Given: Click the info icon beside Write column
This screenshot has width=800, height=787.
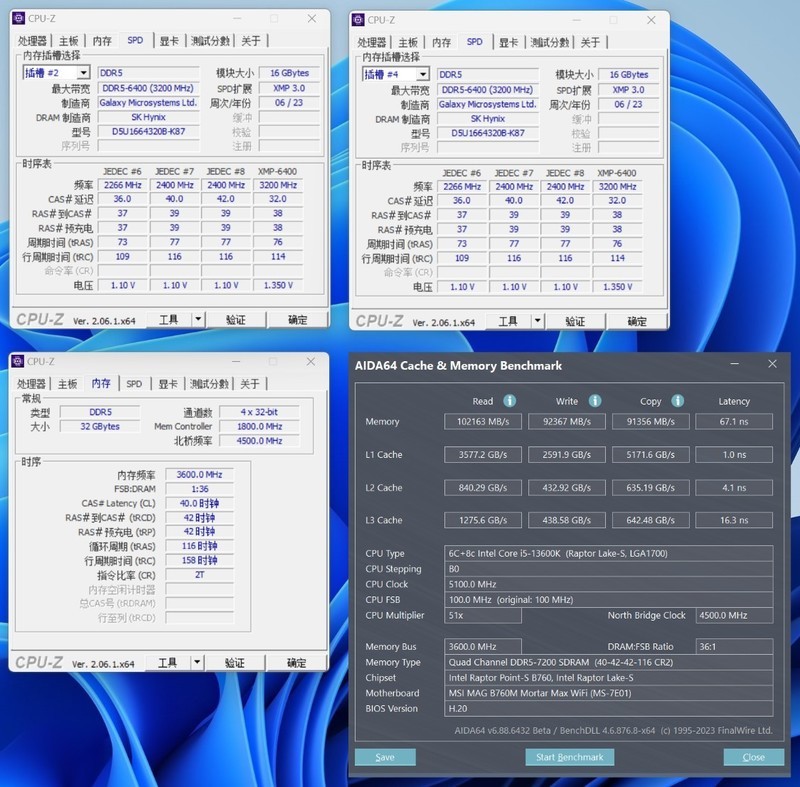Looking at the screenshot, I should coord(594,401).
